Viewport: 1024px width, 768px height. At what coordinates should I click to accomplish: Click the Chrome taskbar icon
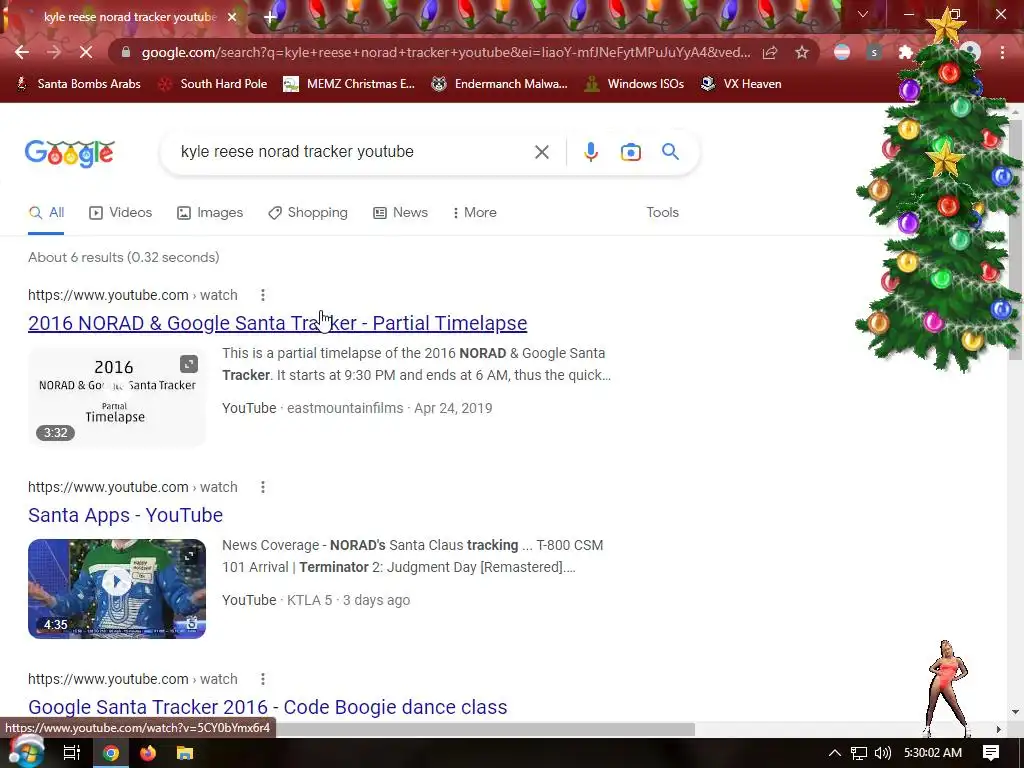click(110, 753)
